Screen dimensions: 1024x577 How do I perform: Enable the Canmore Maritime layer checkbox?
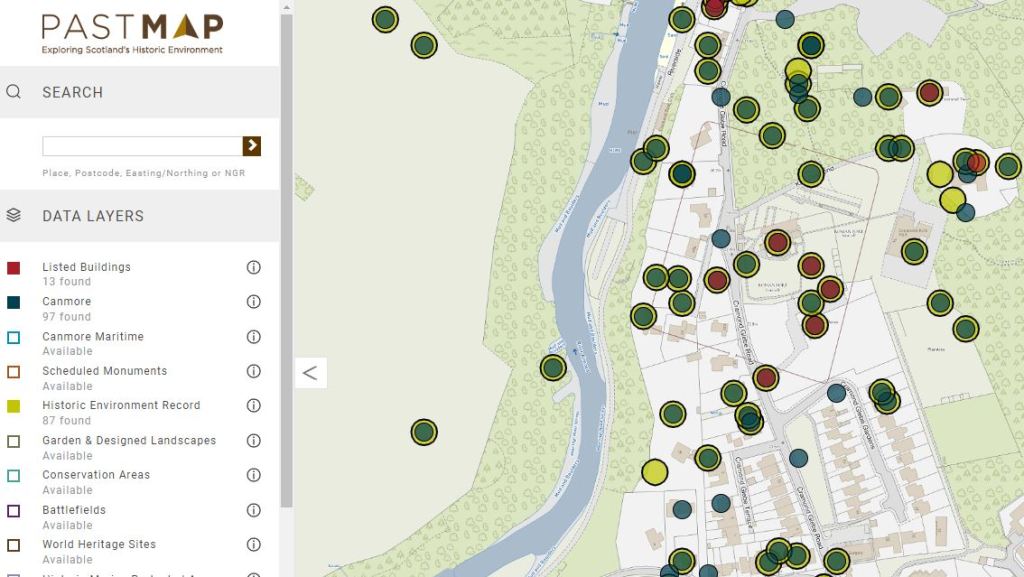coord(14,337)
